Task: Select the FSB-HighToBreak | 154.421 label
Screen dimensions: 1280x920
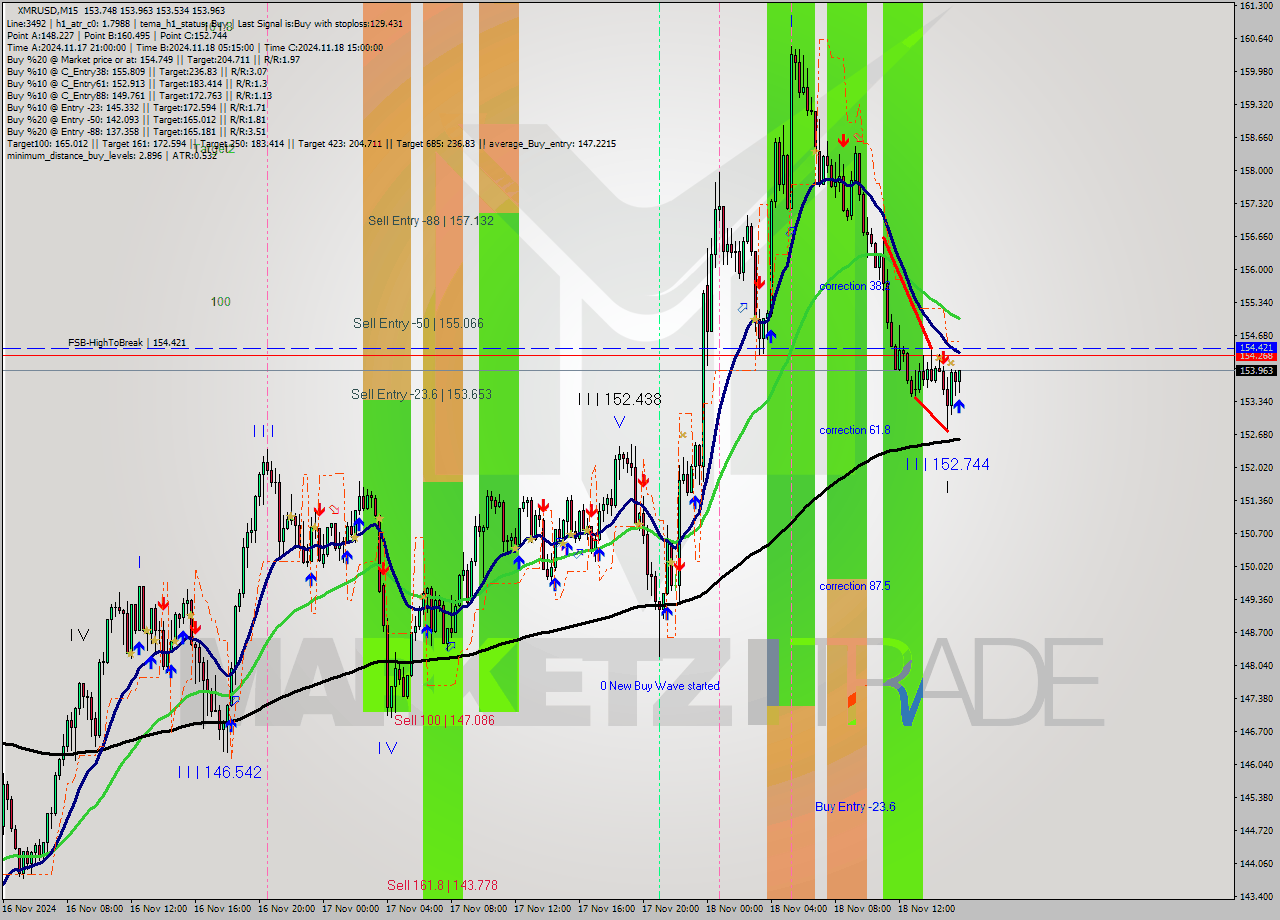Action: pos(127,343)
